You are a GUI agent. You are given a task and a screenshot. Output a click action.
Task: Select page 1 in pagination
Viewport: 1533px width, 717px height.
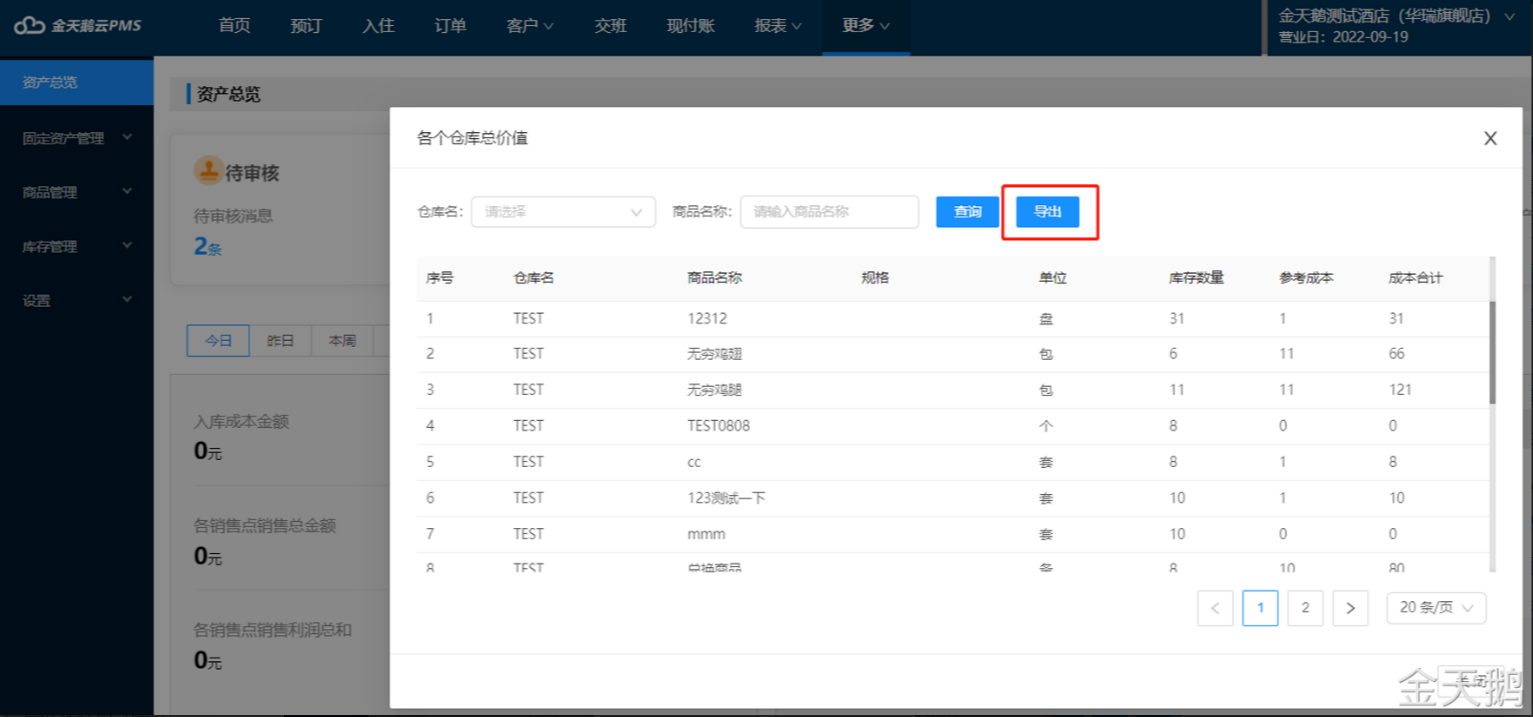[x=1260, y=608]
